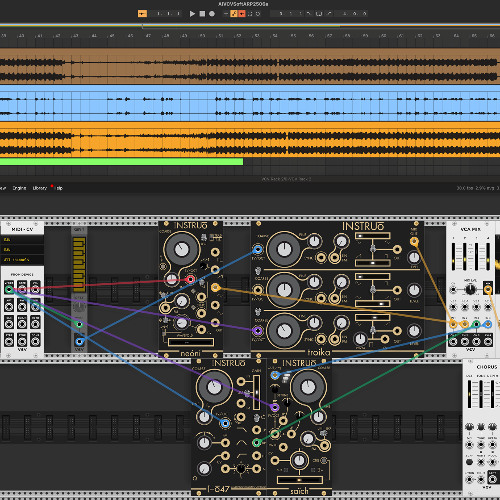Select the green clip on fourth track

pos(121,162)
